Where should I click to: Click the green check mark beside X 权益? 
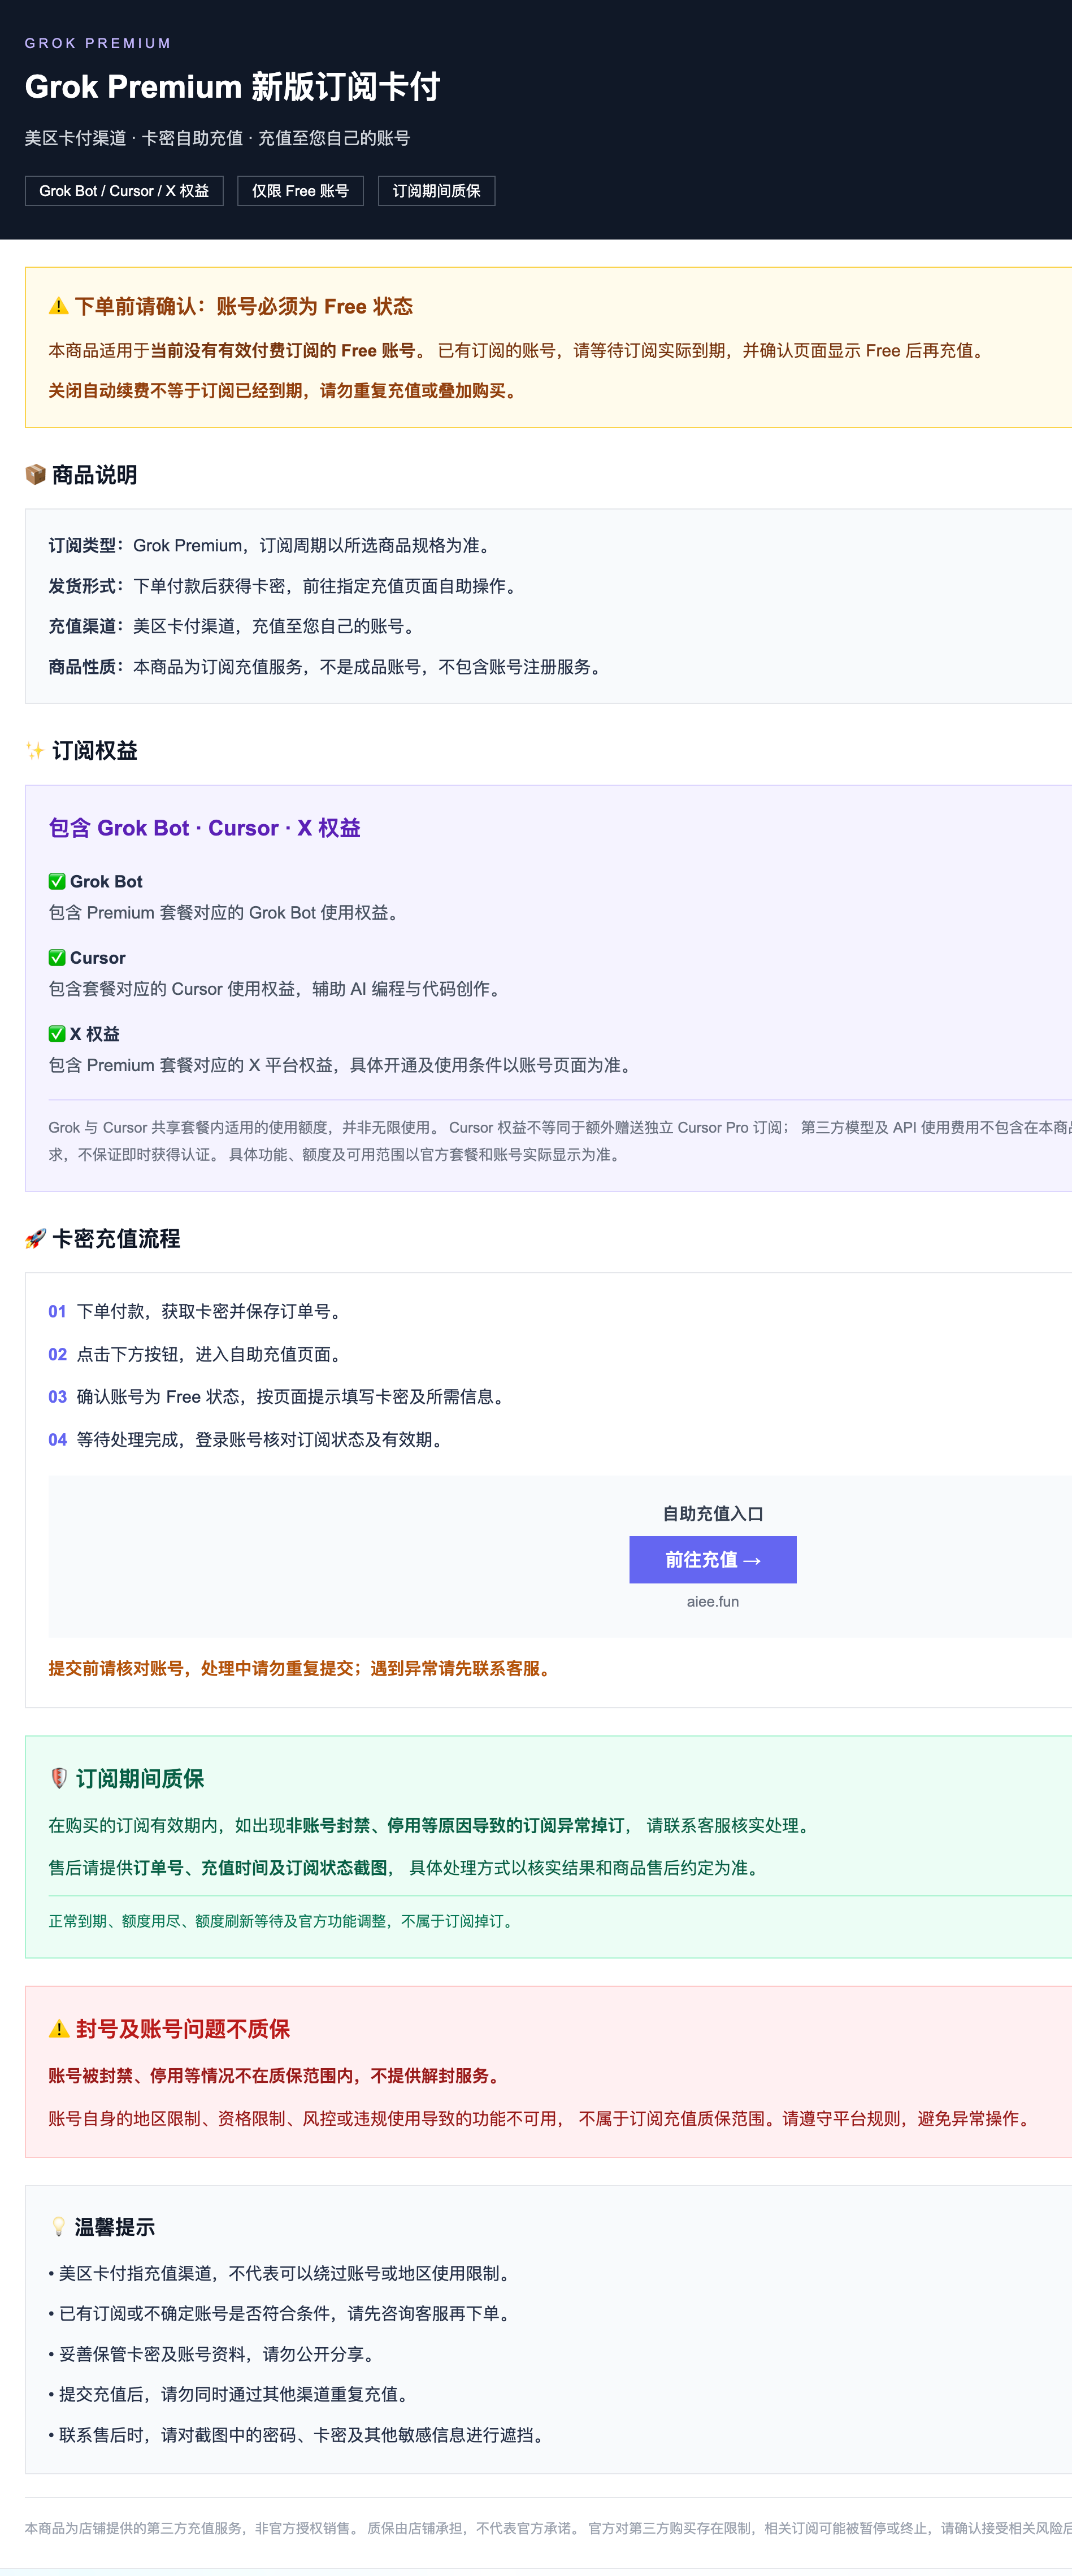(57, 1033)
